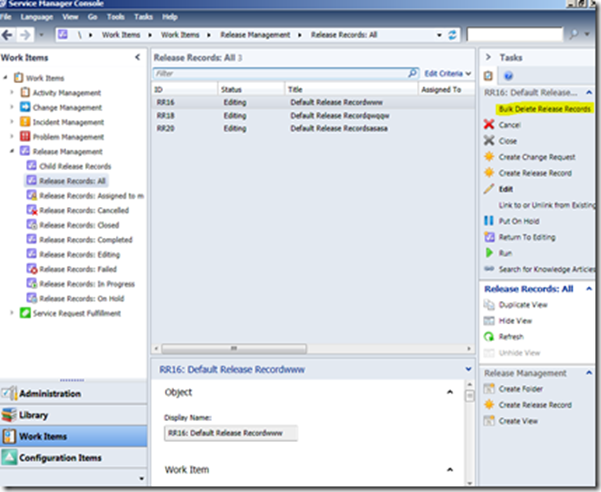Click the Create View icon
The height and width of the screenshot is (492, 601).
tap(489, 421)
